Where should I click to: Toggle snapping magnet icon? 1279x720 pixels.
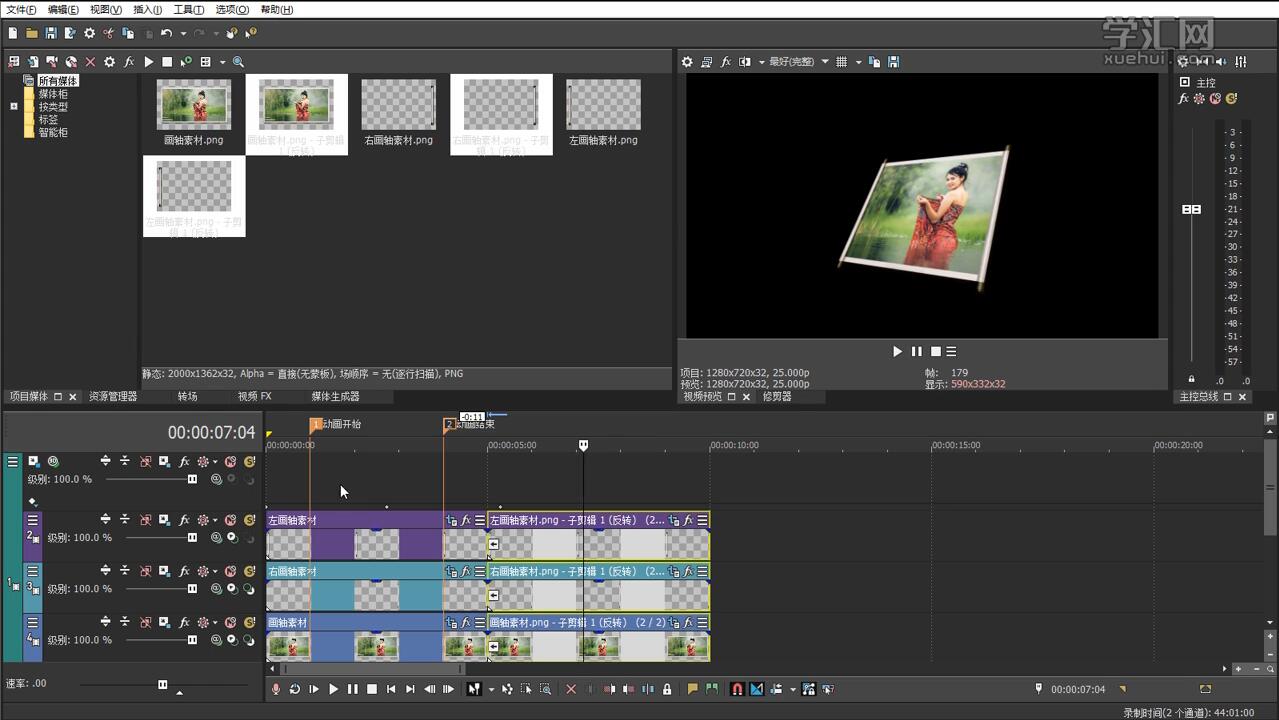pos(737,689)
